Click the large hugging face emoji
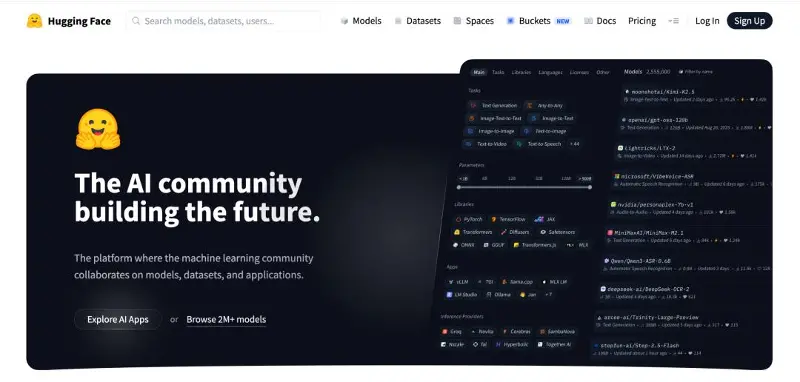 point(98,129)
